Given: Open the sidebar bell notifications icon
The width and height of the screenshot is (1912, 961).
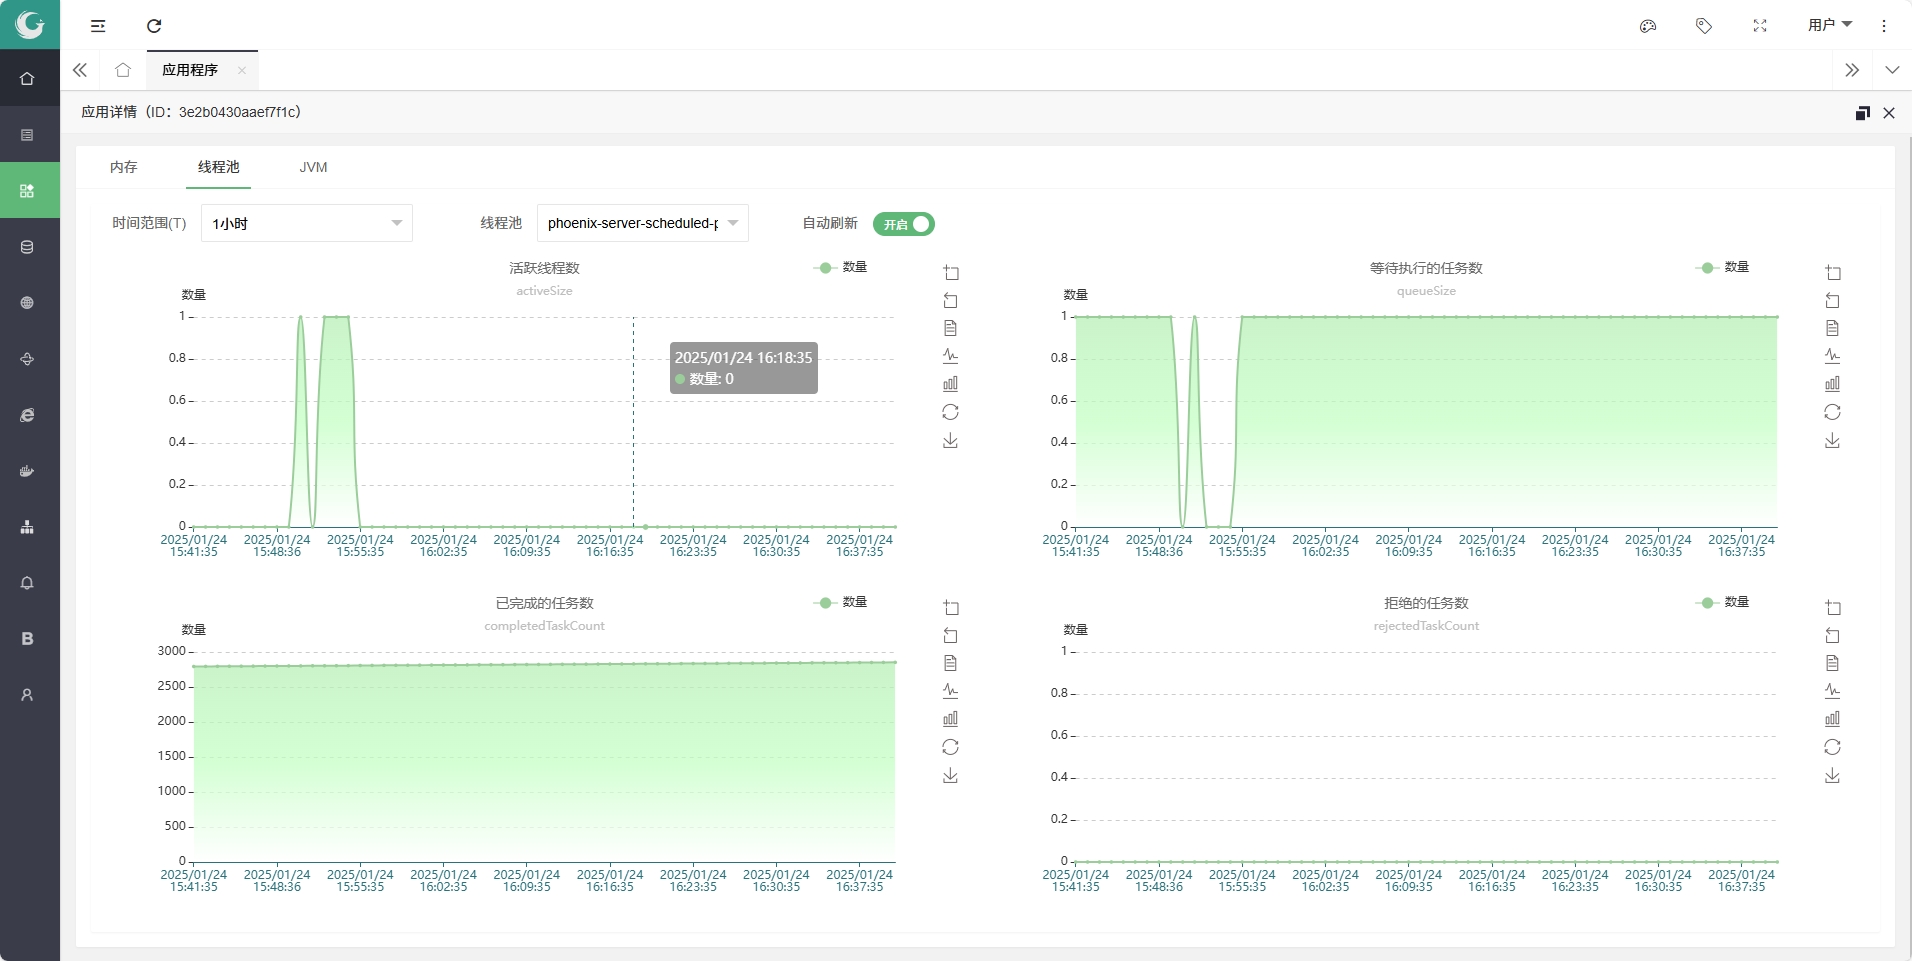Looking at the screenshot, I should [x=27, y=583].
